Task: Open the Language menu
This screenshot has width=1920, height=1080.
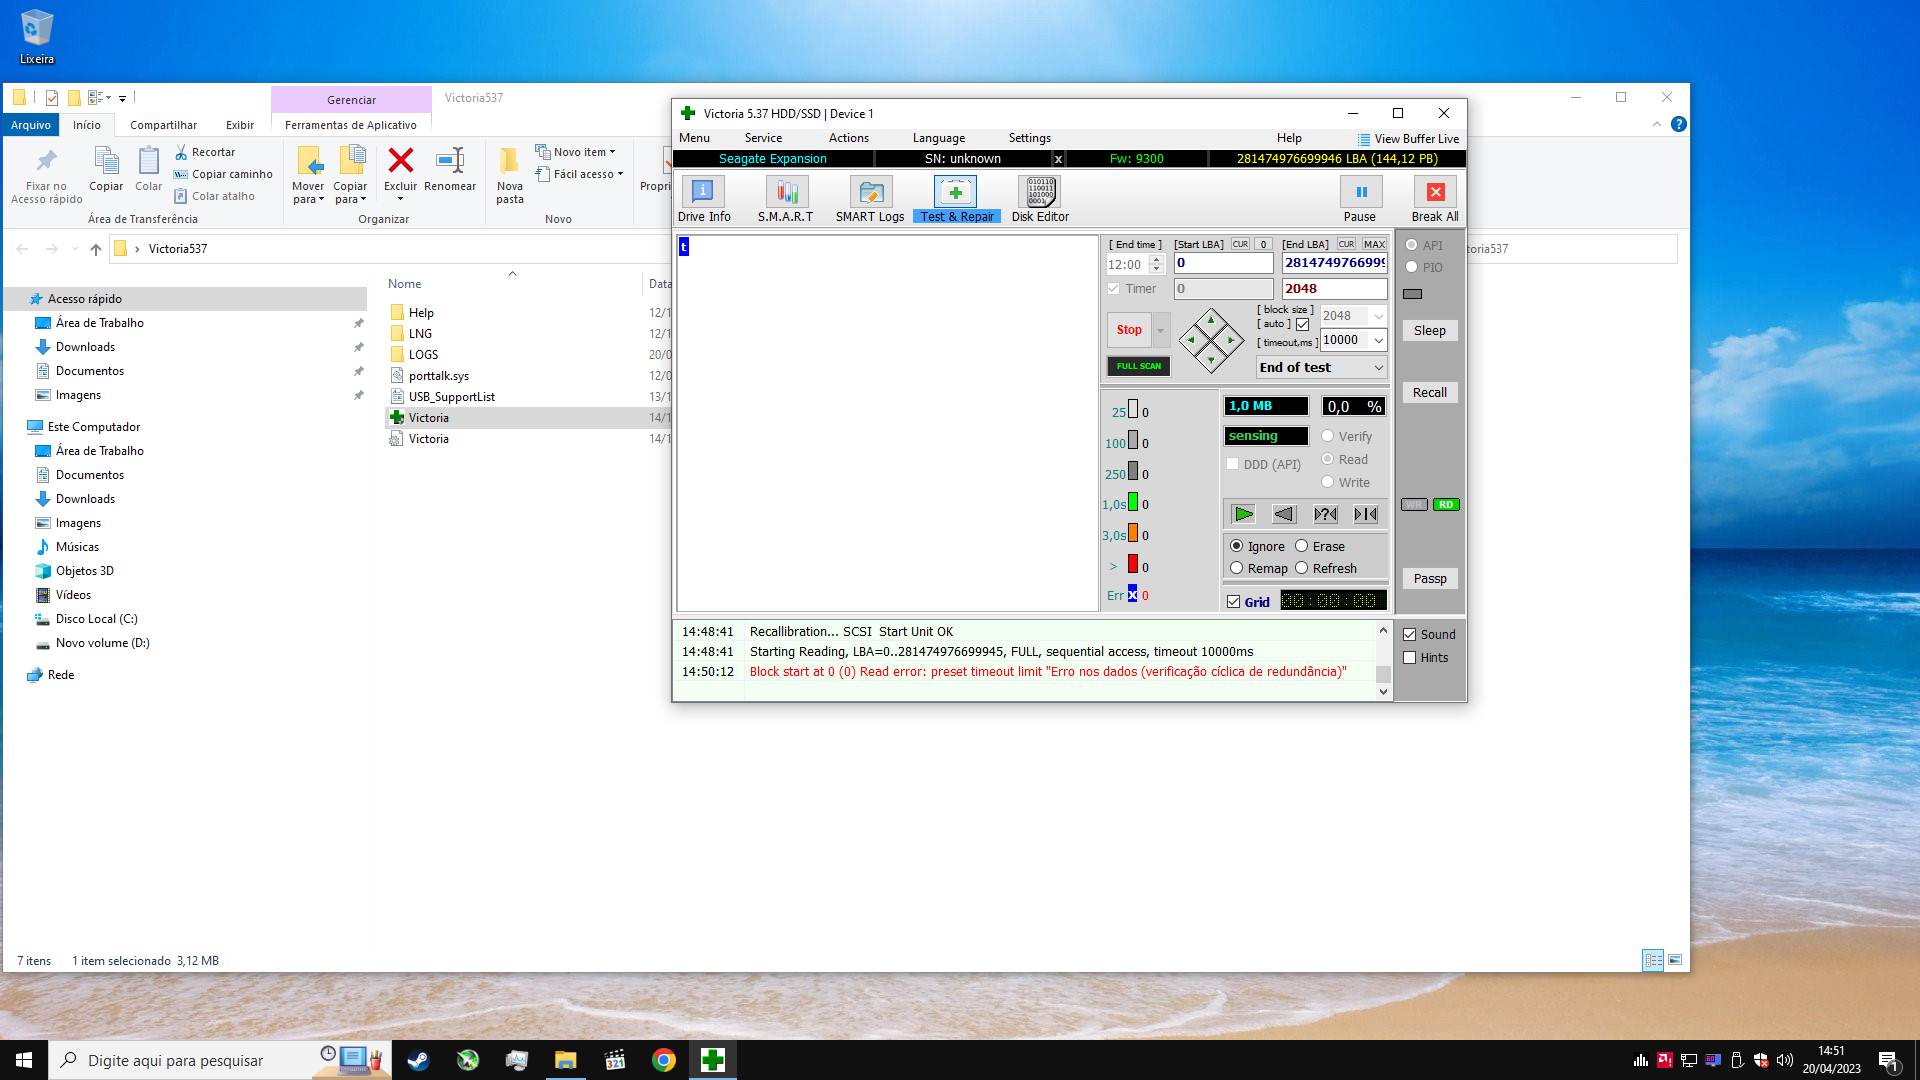Action: 939,138
